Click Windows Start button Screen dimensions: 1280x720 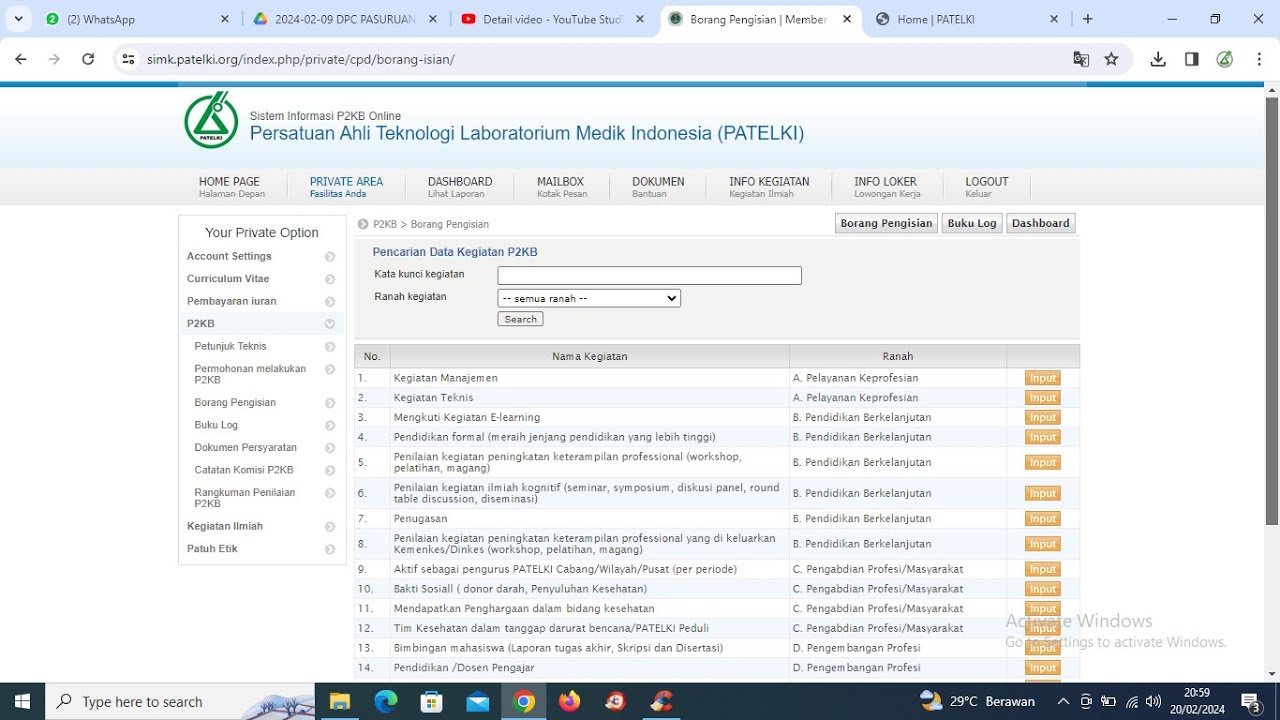[x=22, y=702]
